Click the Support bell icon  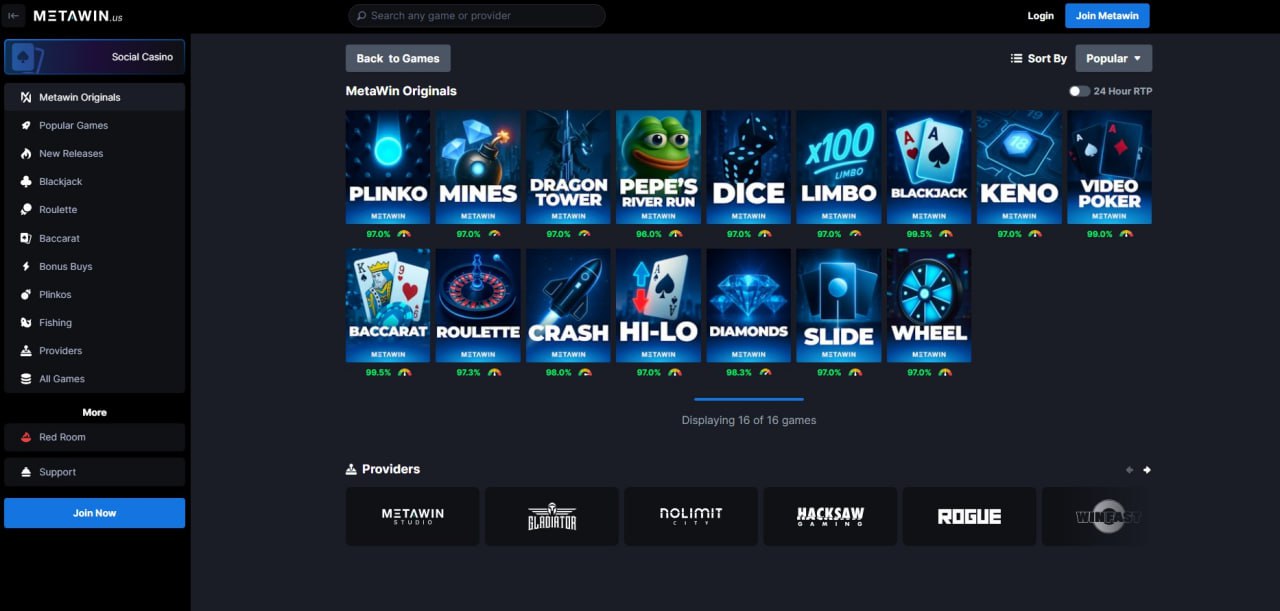(26, 472)
